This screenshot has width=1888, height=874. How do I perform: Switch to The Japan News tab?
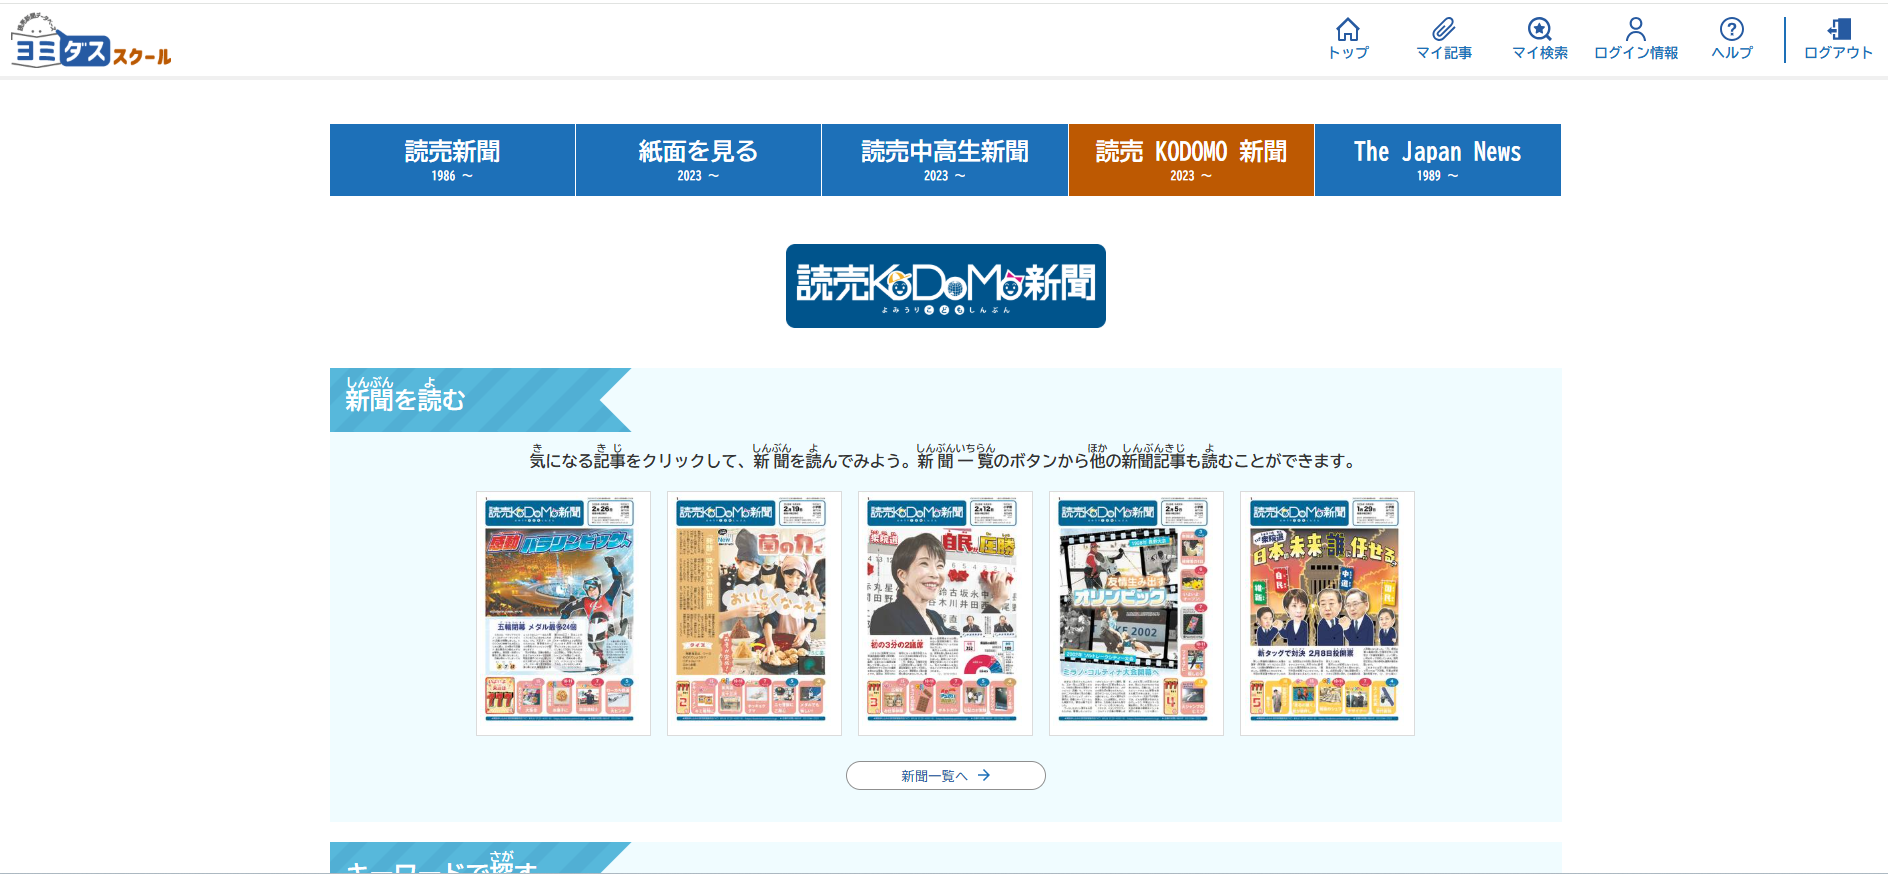pyautogui.click(x=1437, y=160)
